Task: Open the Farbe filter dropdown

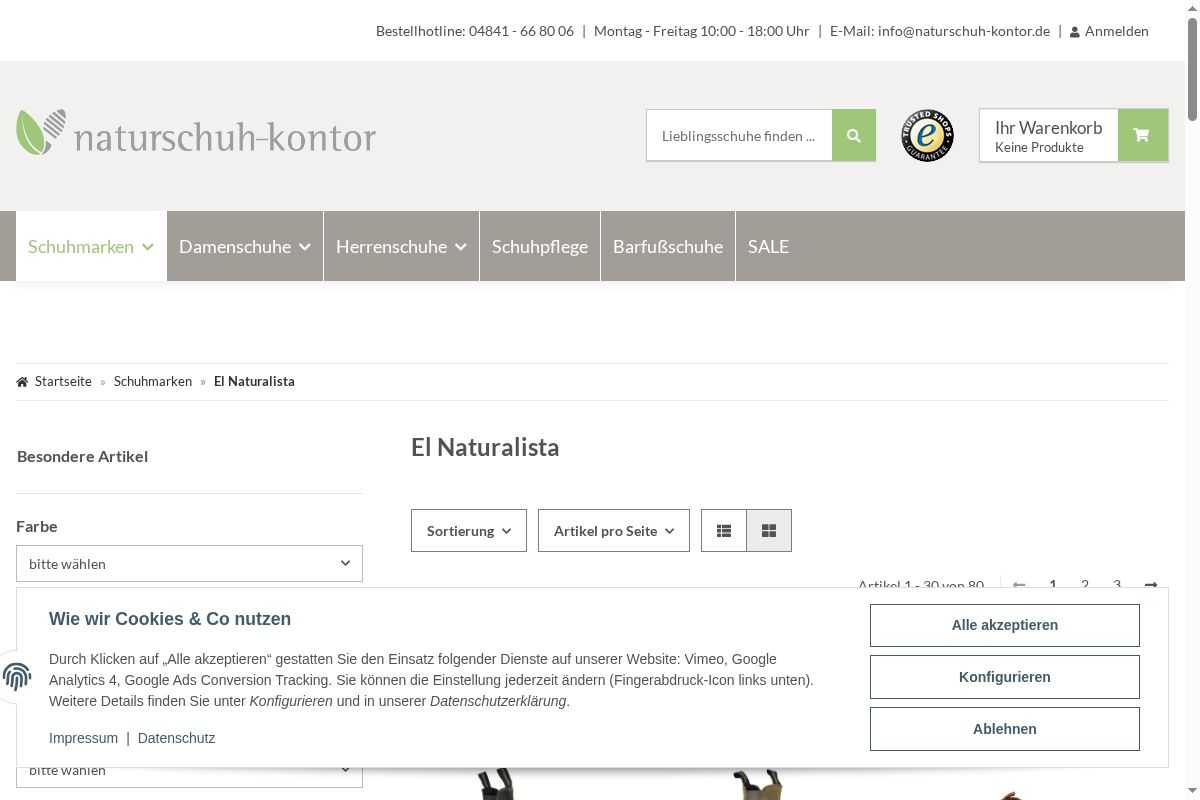Action: [x=189, y=564]
